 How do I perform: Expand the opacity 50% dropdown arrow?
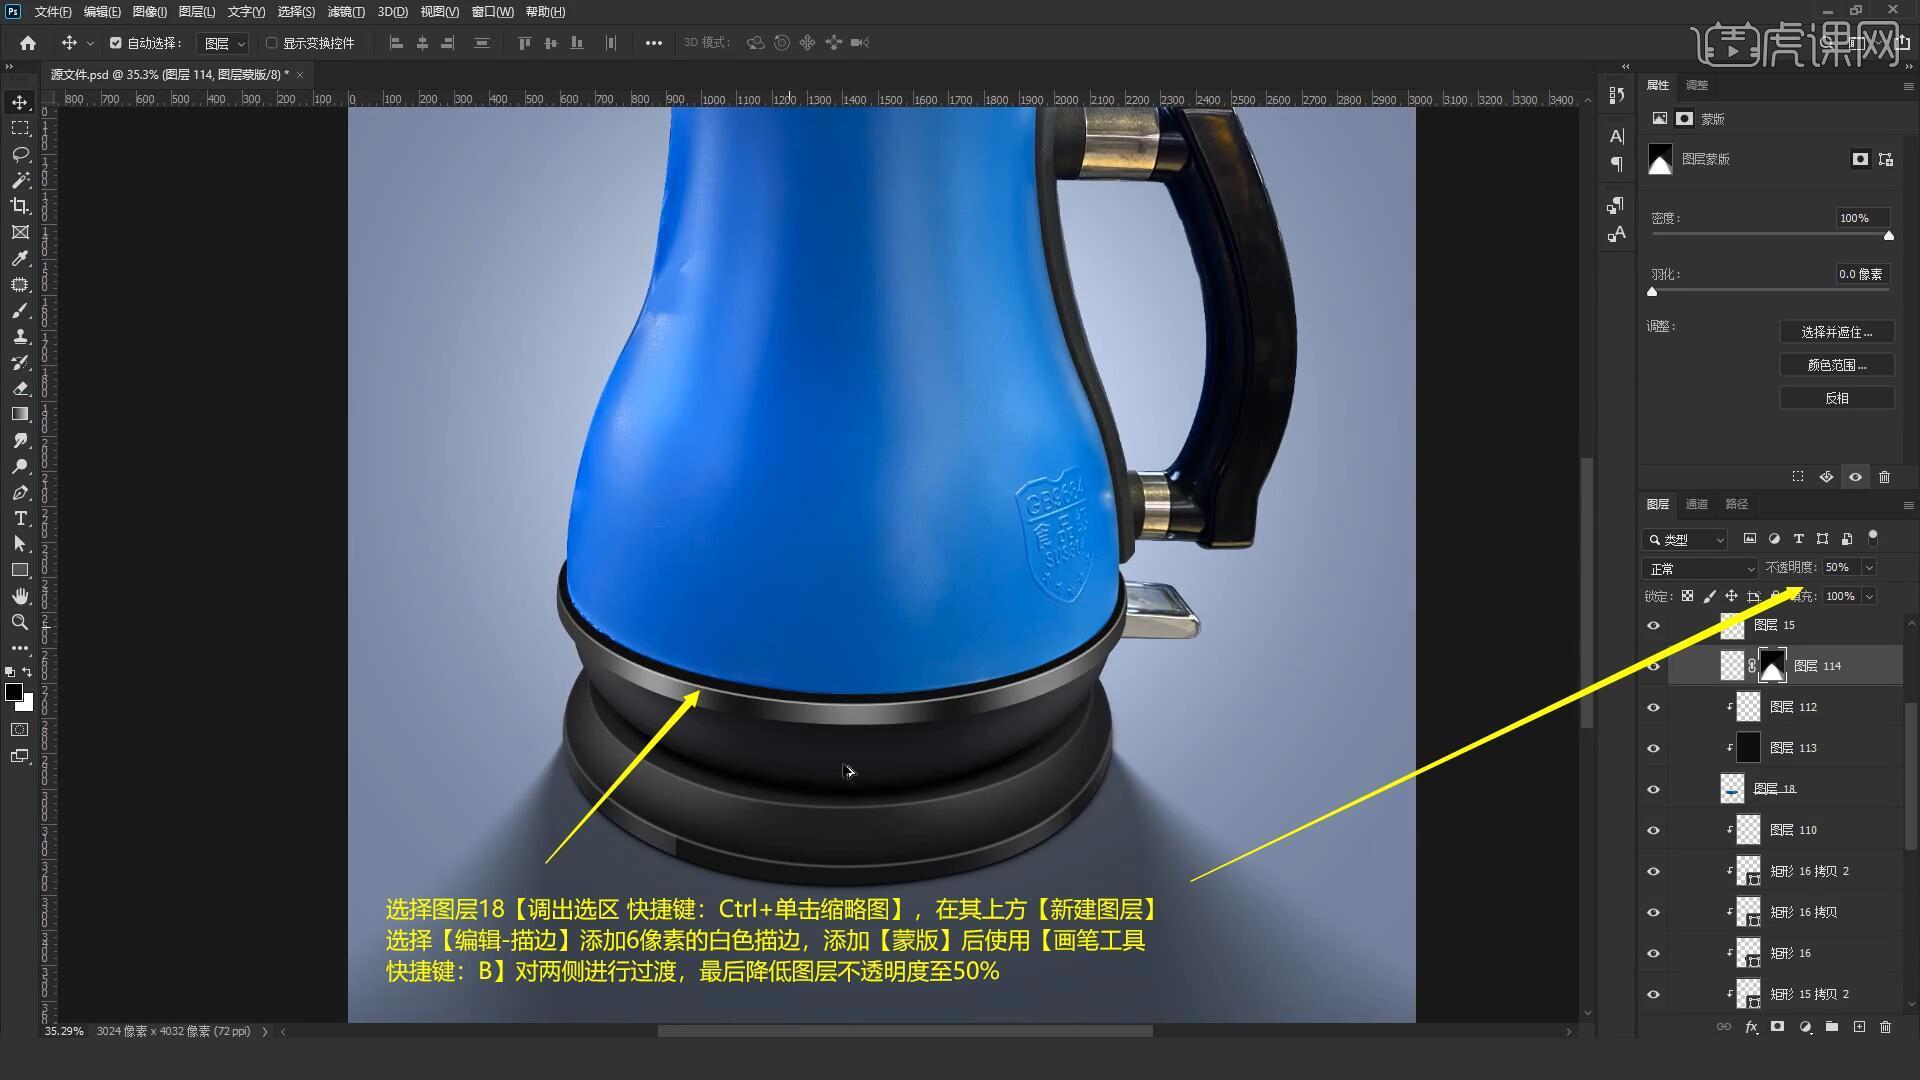1869,567
